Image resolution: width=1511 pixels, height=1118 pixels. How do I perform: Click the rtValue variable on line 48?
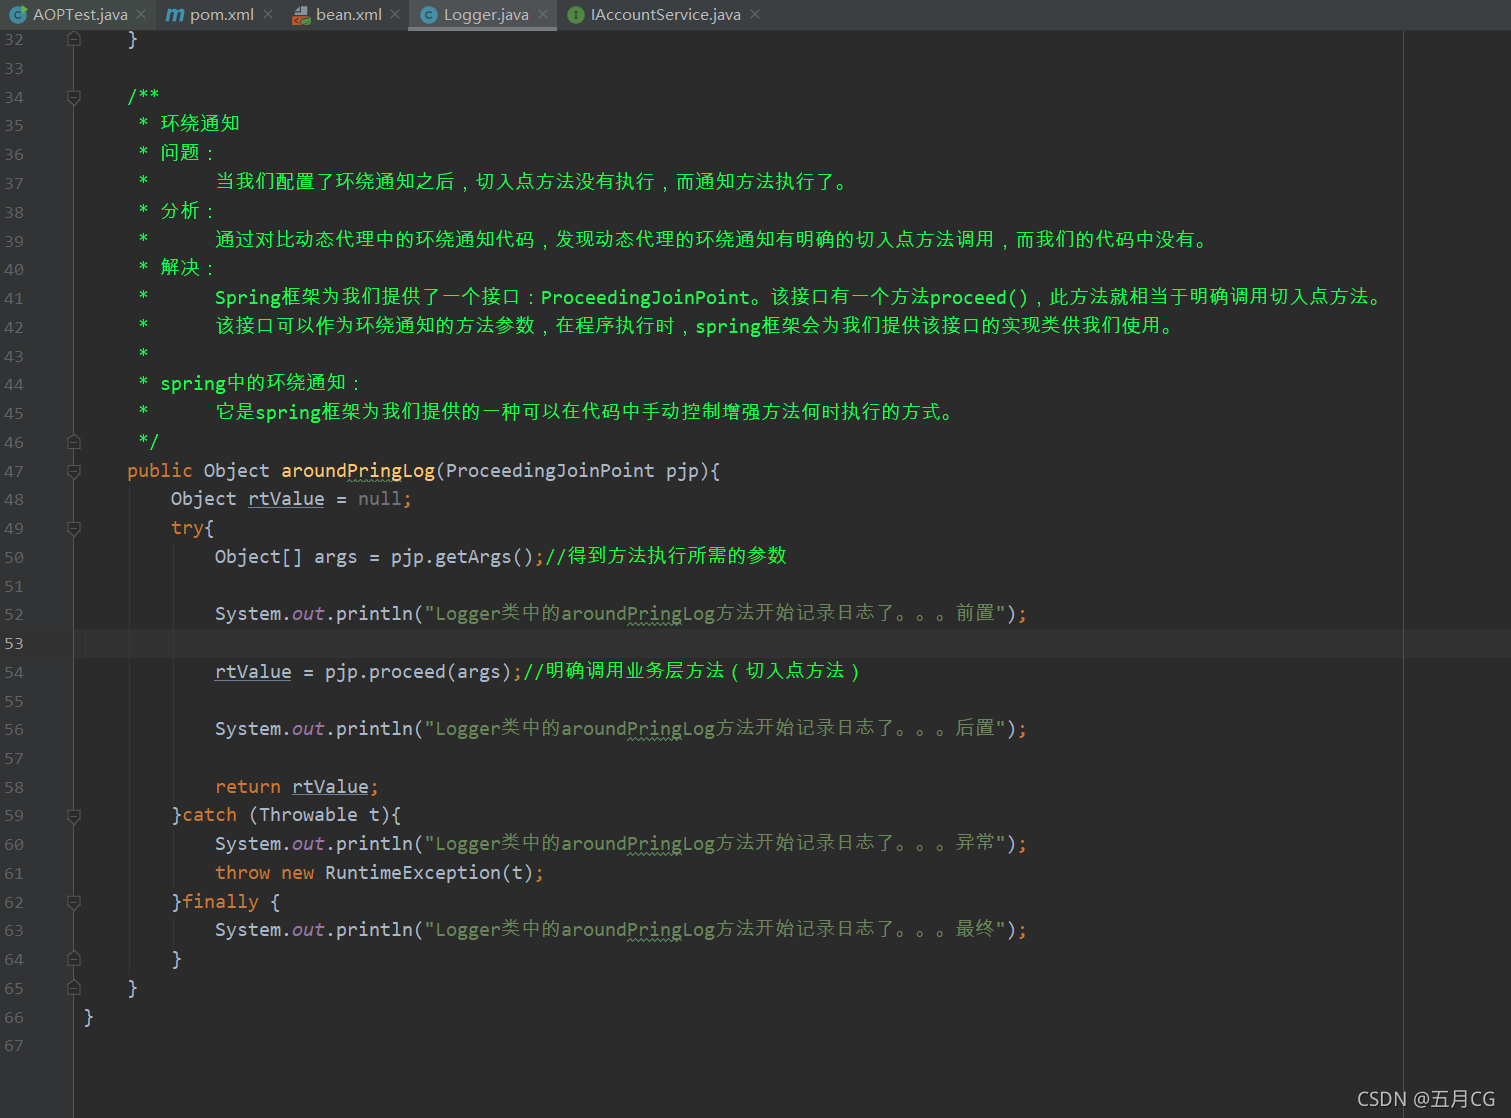(x=286, y=499)
